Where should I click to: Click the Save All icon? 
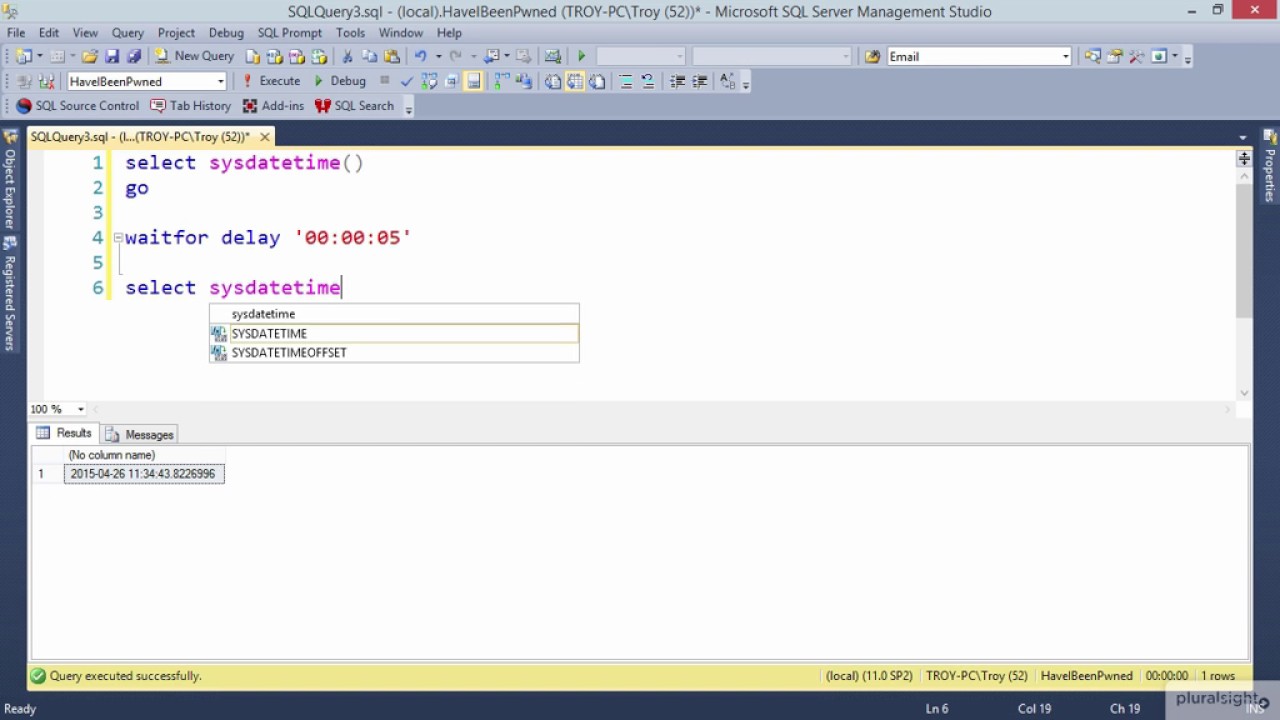tap(133, 57)
